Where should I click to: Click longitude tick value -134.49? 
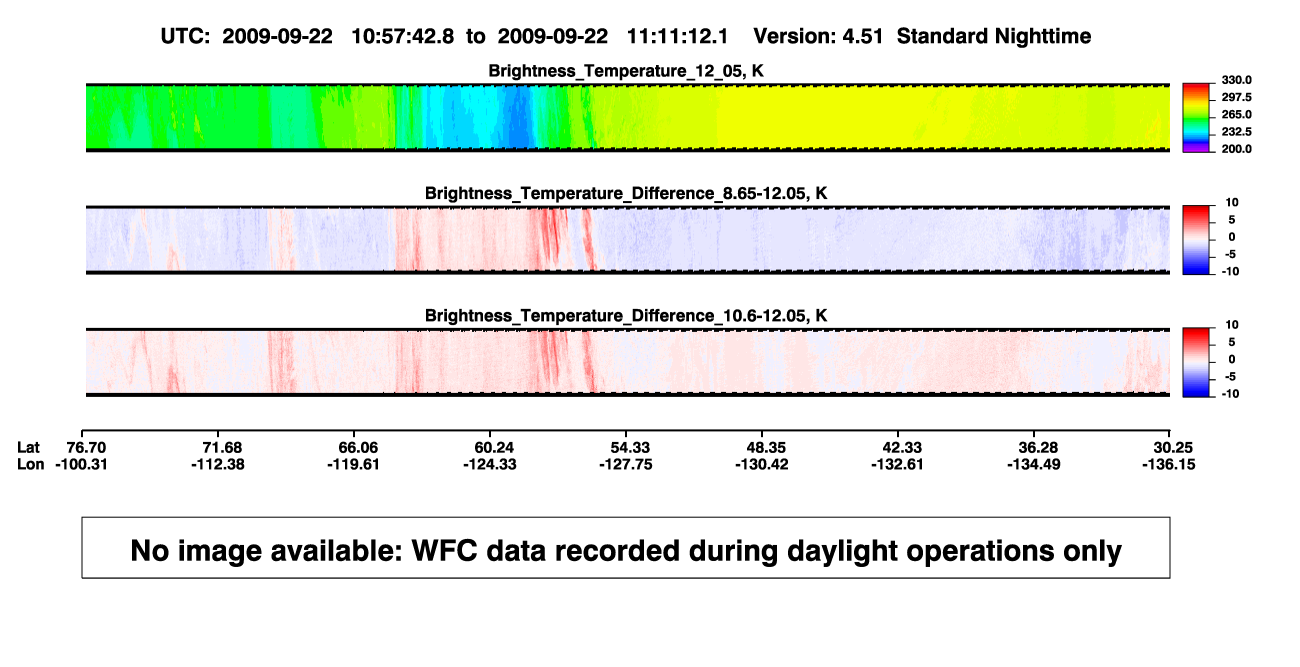point(1034,464)
